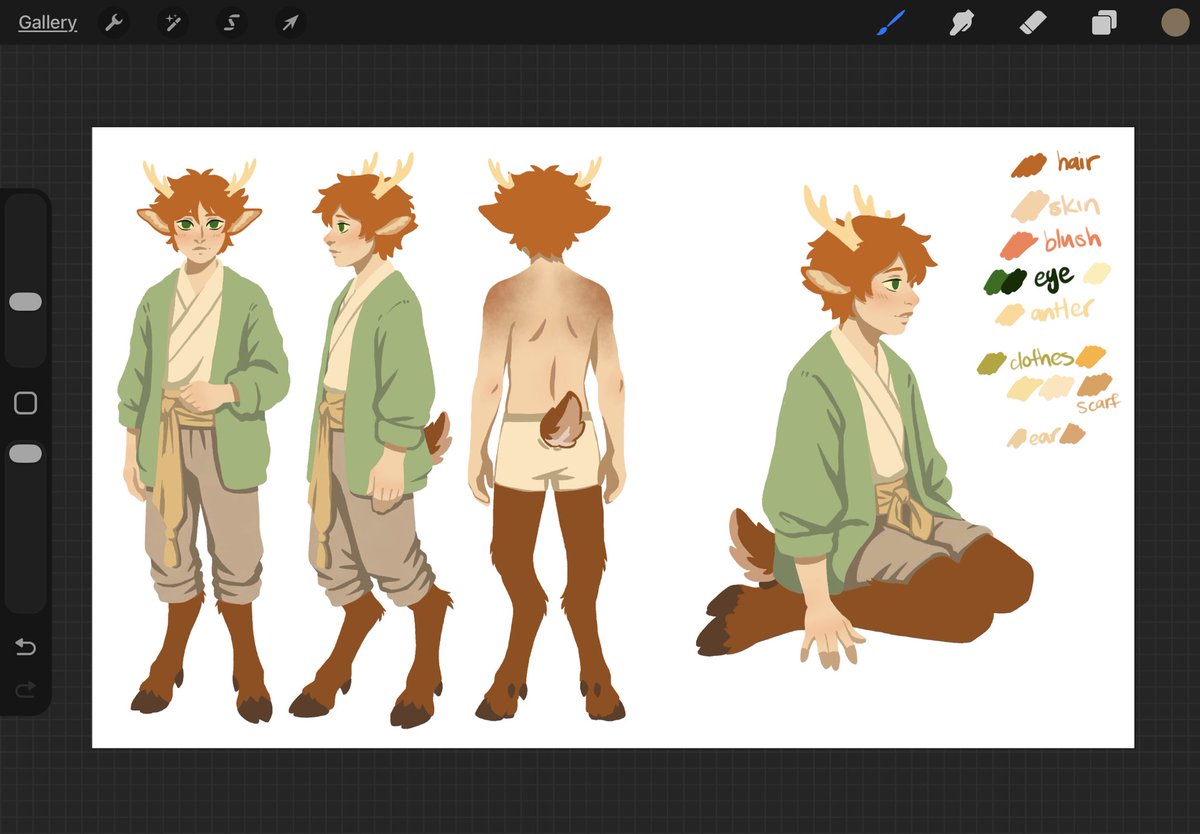The width and height of the screenshot is (1200, 834).
Task: Tap the front view character drawing
Action: click(202, 440)
